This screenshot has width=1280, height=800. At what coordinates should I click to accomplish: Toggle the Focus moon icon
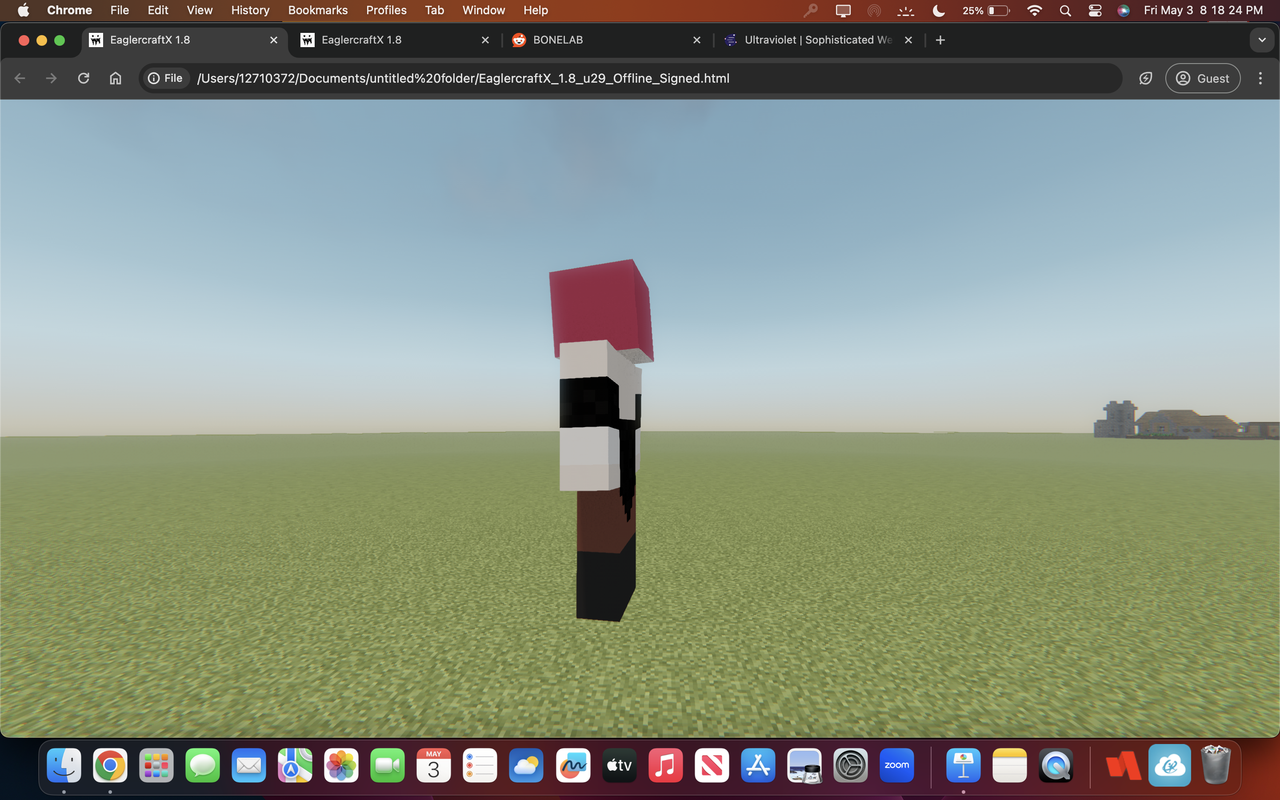pyautogui.click(x=938, y=10)
